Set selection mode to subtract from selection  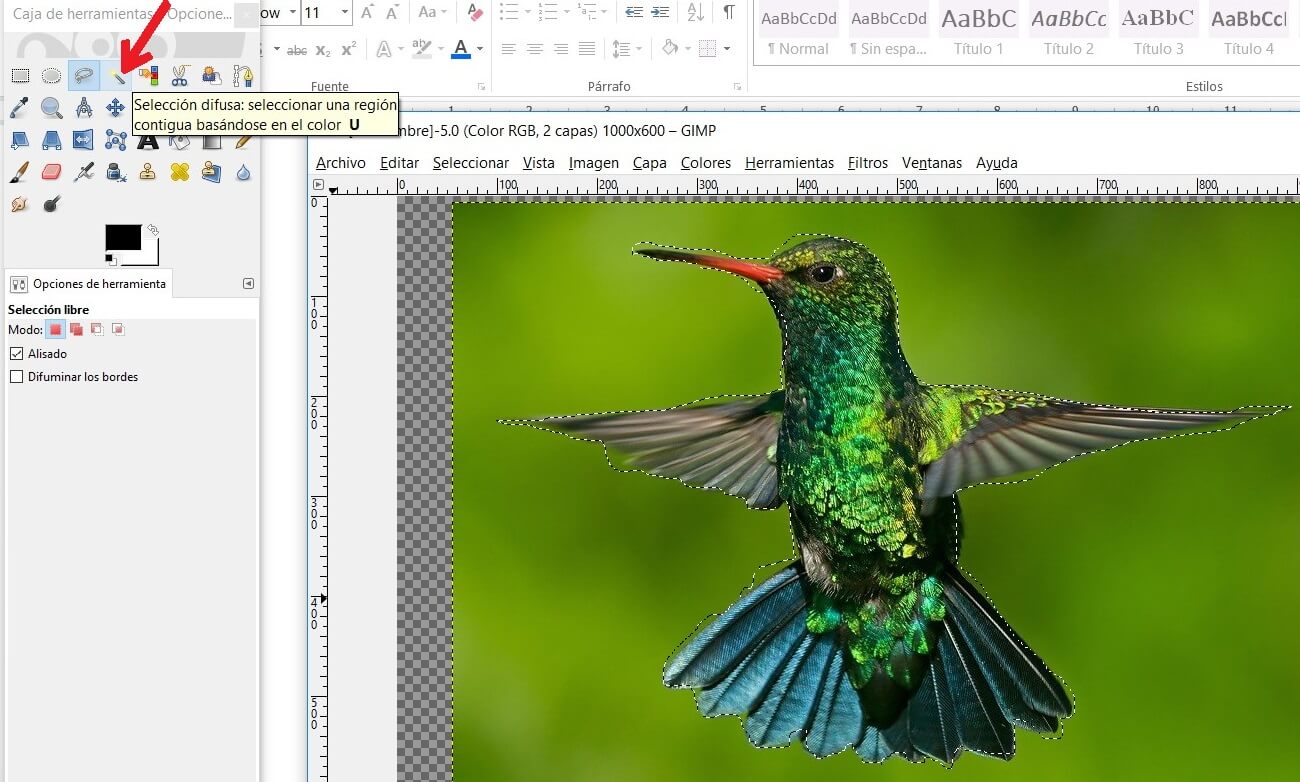pos(97,329)
